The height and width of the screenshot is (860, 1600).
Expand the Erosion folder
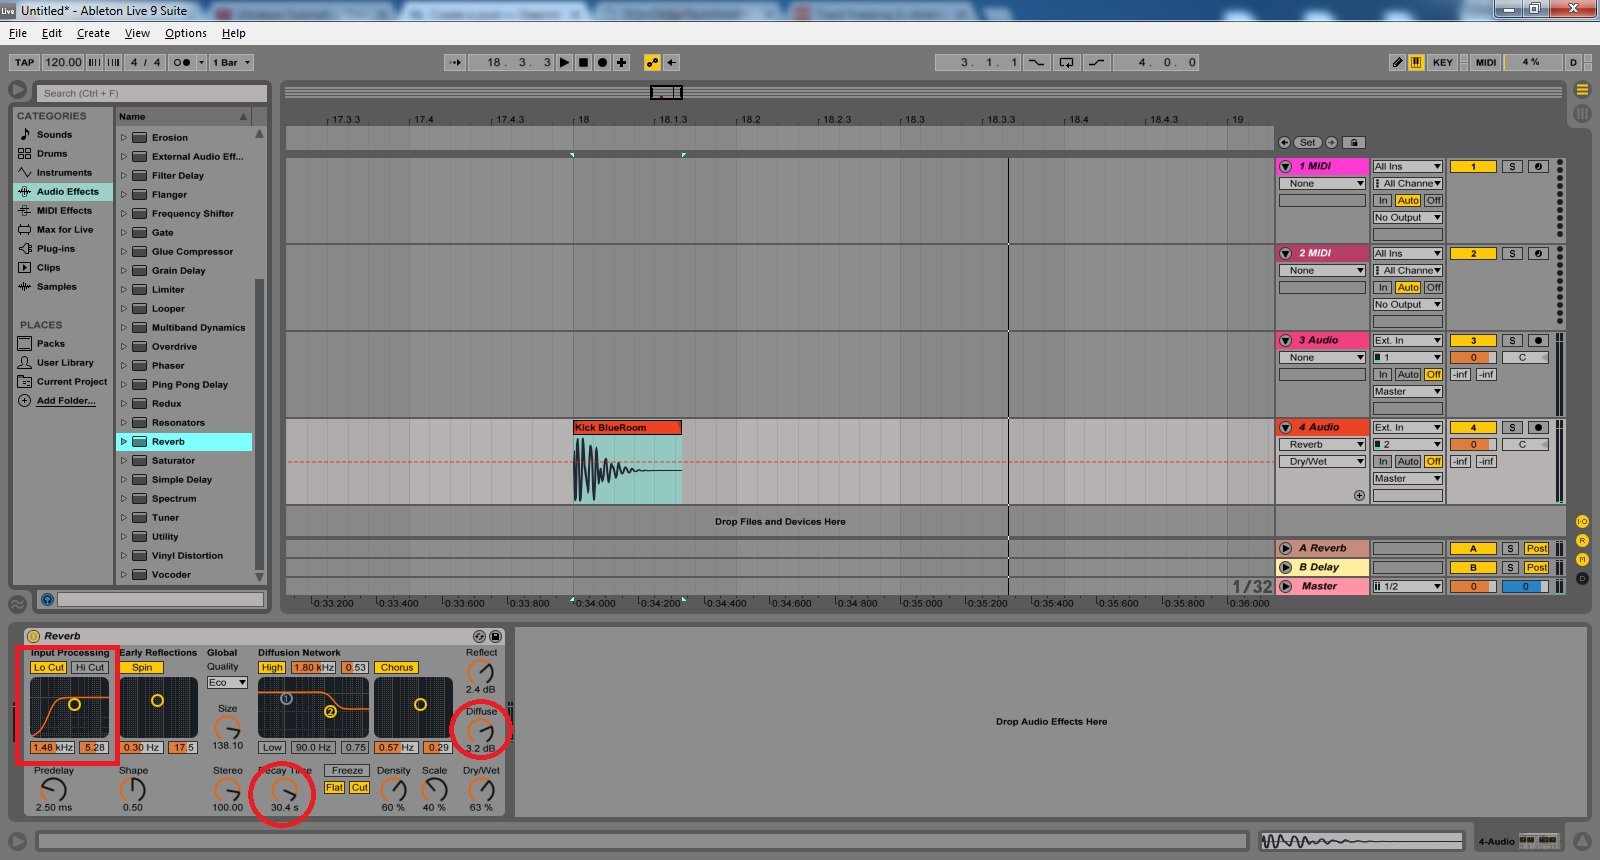pyautogui.click(x=124, y=138)
